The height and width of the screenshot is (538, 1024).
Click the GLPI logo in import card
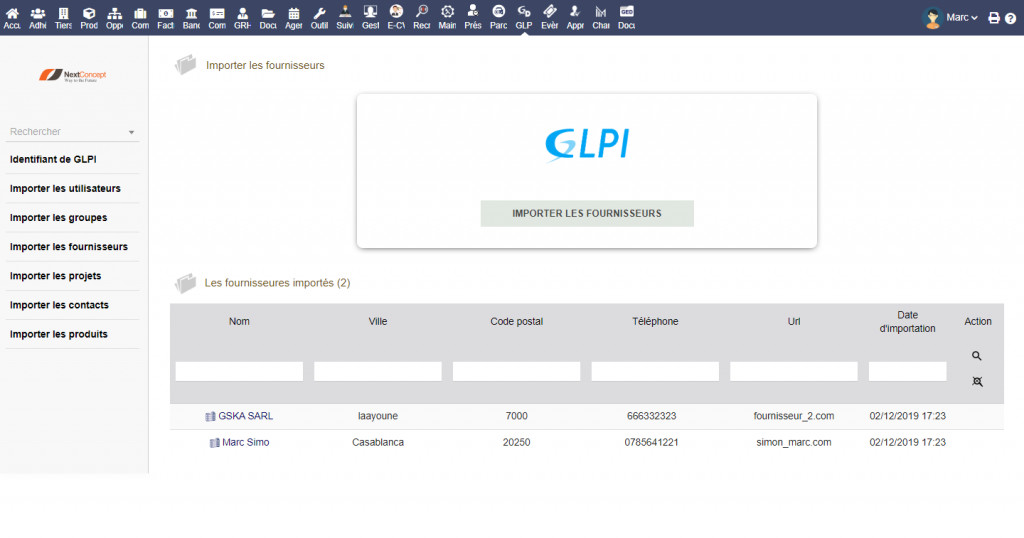[x=587, y=144]
